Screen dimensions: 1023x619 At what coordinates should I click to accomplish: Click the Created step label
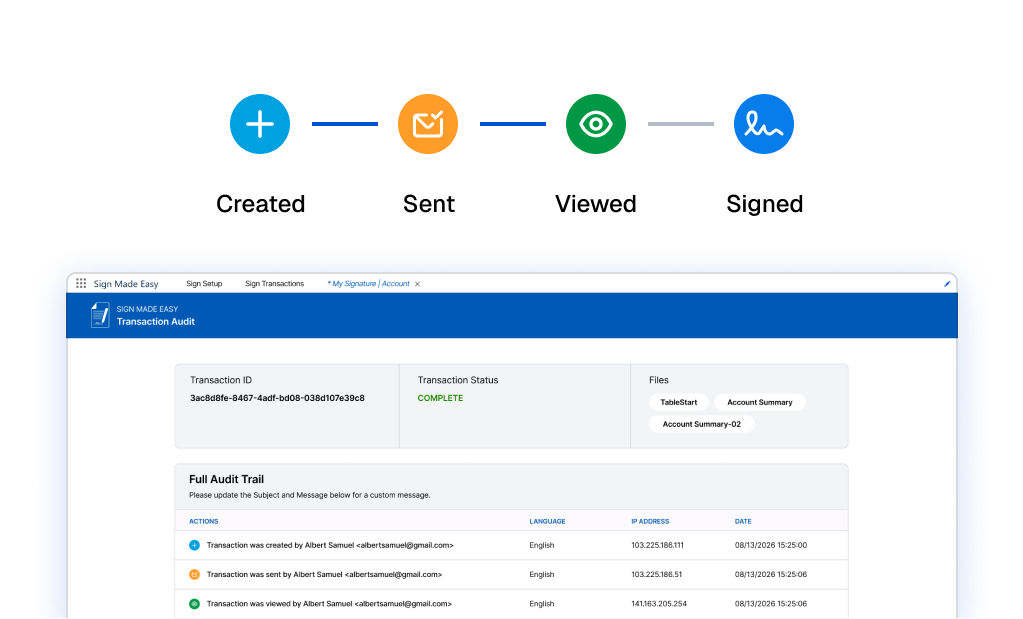(260, 204)
